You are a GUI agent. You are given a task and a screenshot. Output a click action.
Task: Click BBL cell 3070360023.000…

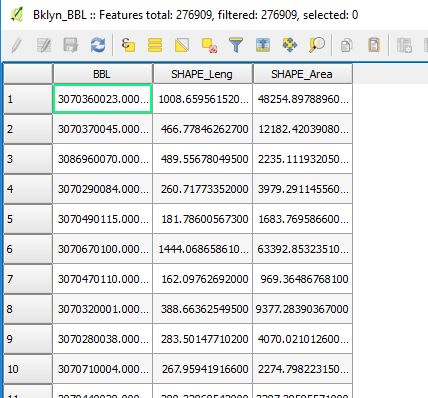[103, 99]
